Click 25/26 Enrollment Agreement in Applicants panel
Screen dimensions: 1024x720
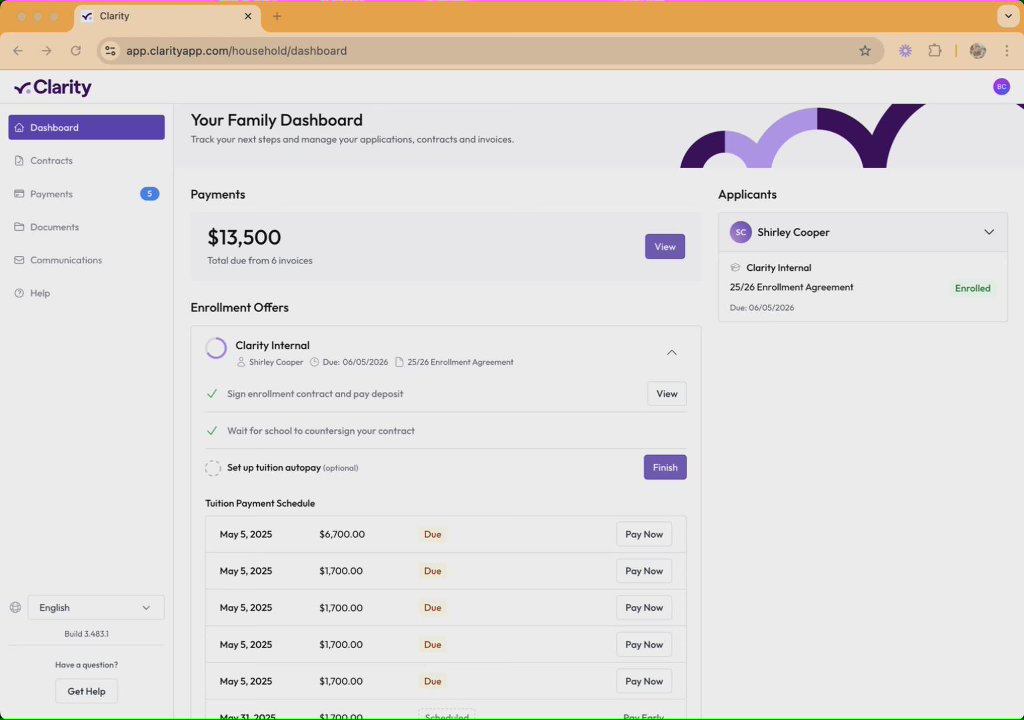click(x=792, y=287)
